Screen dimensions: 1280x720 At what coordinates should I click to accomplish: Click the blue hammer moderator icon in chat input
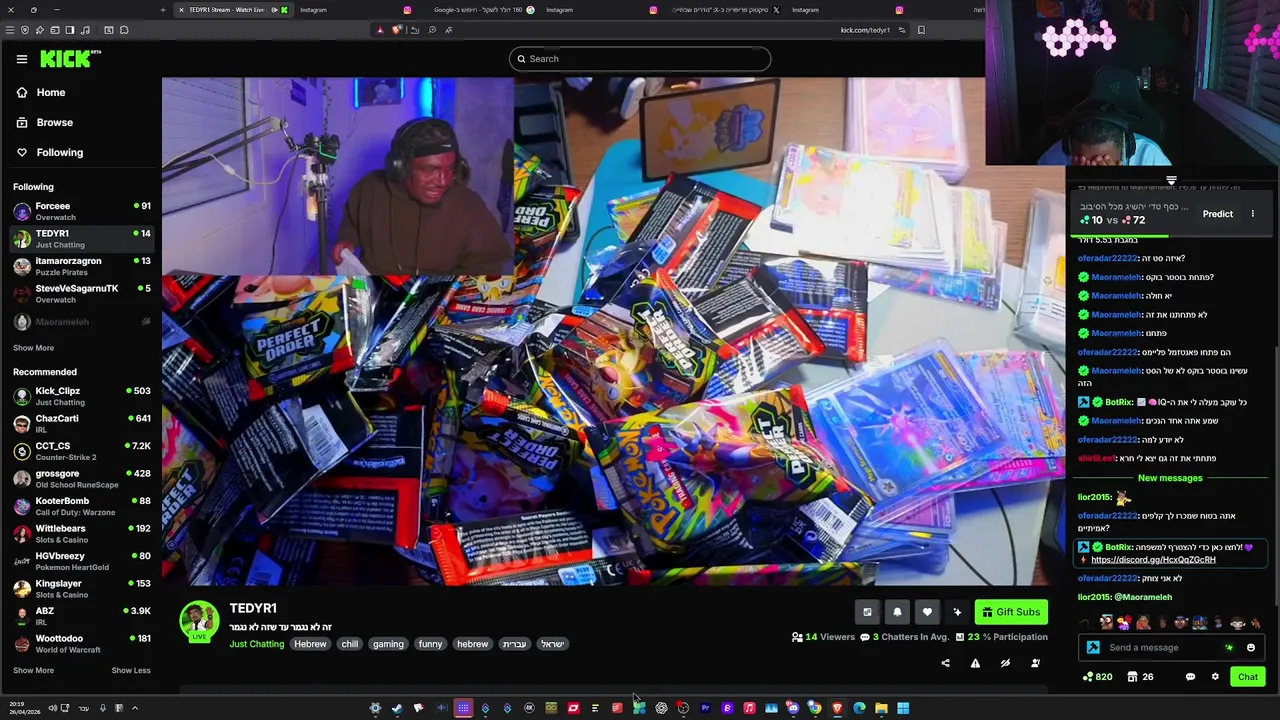pos(1093,648)
